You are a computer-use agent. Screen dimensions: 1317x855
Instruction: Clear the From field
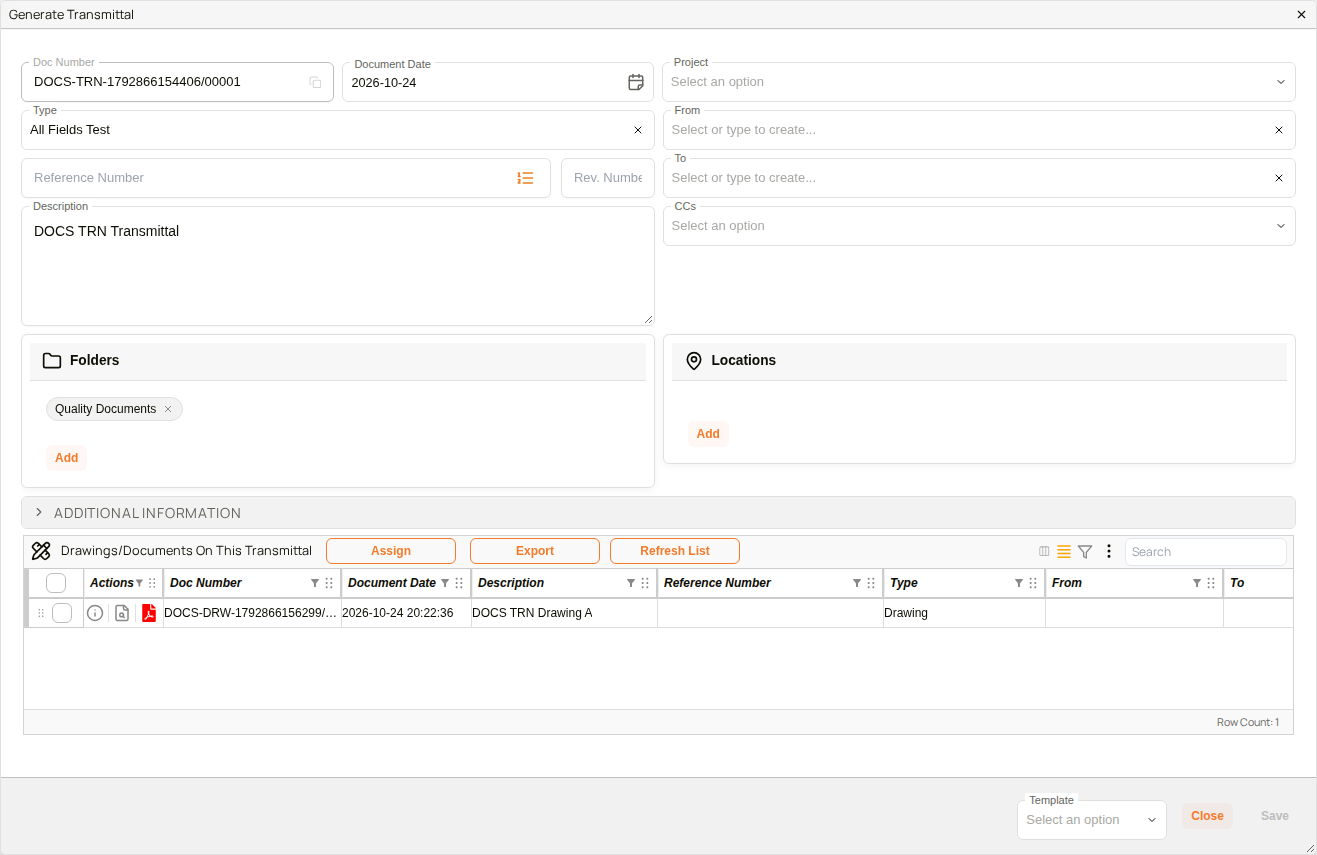[x=1279, y=130]
